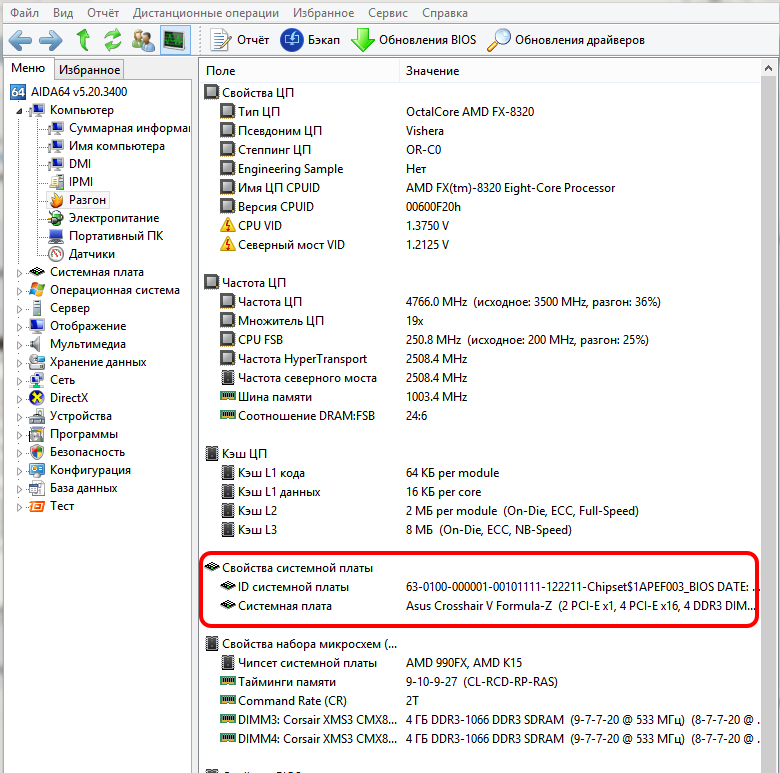Expand the Отображение tree node
780x773 pixels.
pos(19,327)
